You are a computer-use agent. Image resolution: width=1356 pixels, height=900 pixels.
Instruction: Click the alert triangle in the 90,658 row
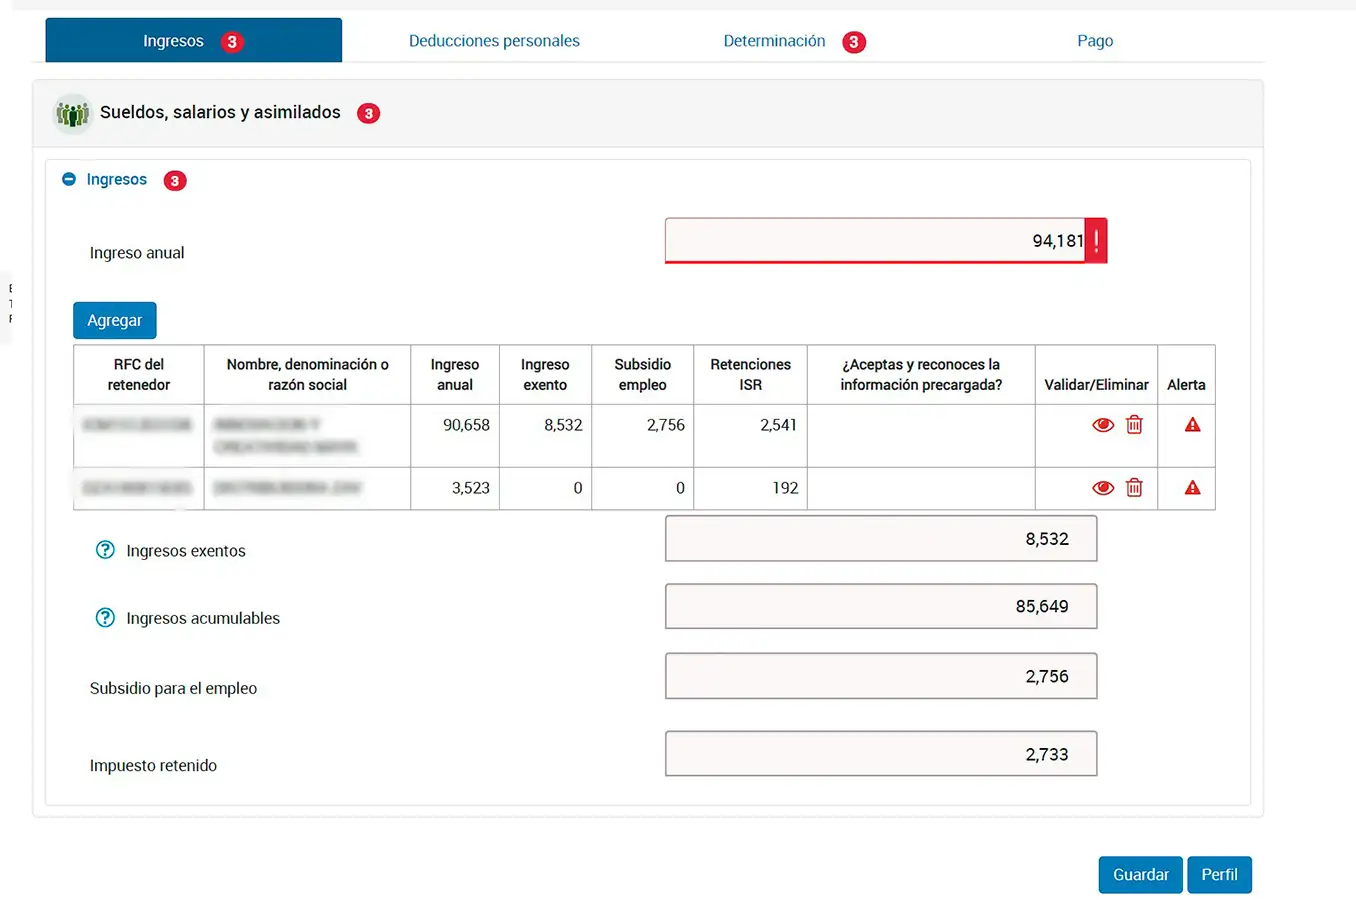(1192, 425)
